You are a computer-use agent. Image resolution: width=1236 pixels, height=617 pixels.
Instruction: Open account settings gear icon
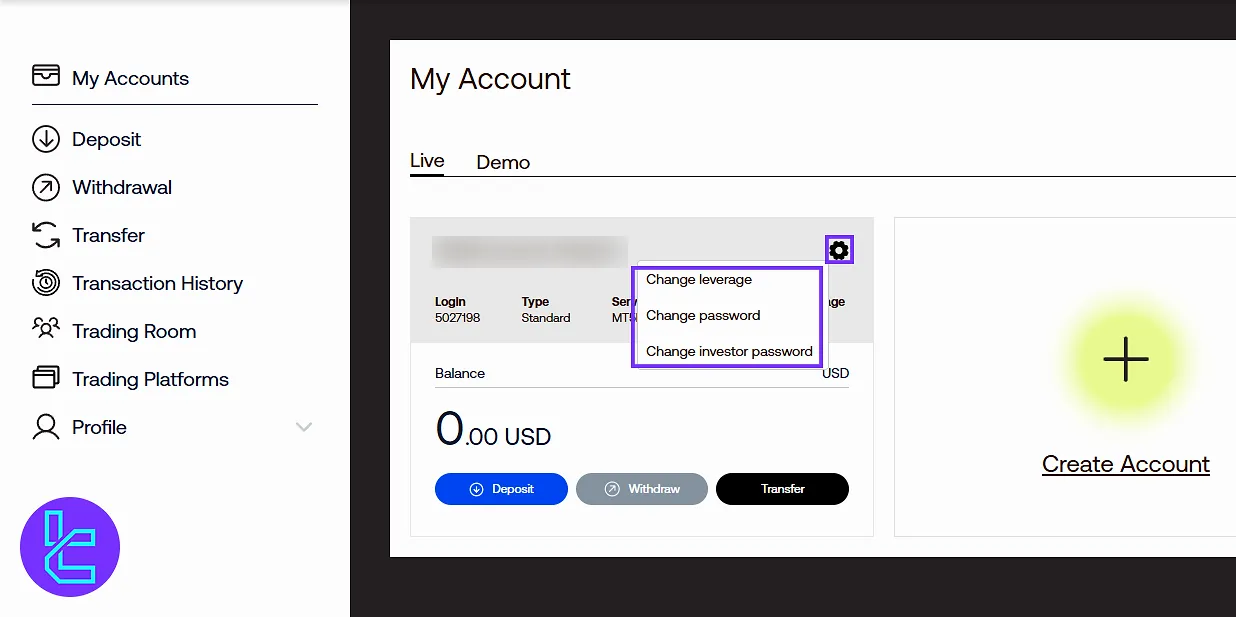839,250
